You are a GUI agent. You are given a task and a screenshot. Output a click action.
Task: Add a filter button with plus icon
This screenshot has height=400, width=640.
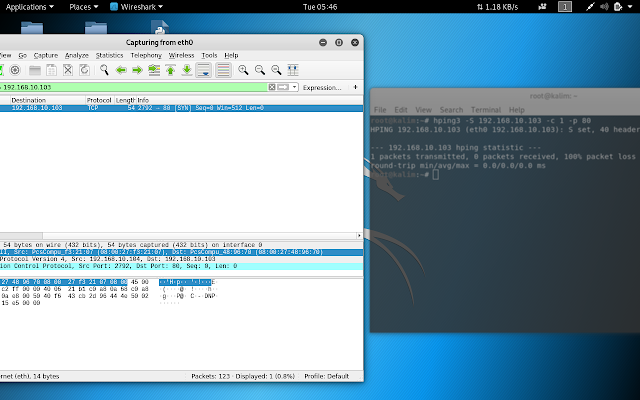click(355, 87)
